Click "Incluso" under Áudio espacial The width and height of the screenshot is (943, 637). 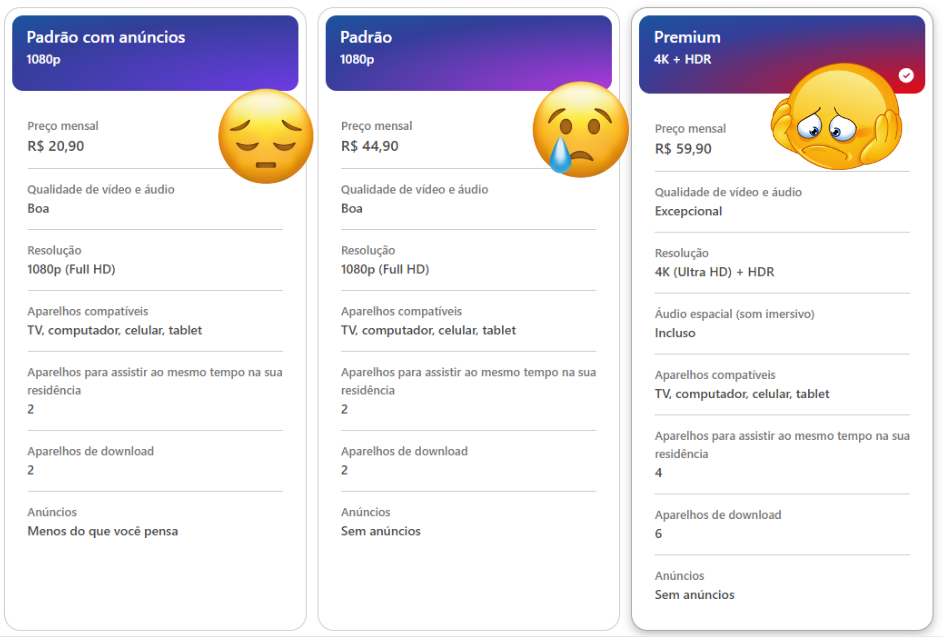pos(675,333)
